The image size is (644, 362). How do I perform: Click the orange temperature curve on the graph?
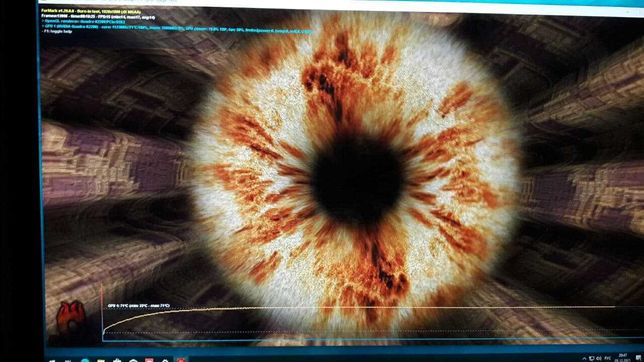pyautogui.click(x=172, y=311)
